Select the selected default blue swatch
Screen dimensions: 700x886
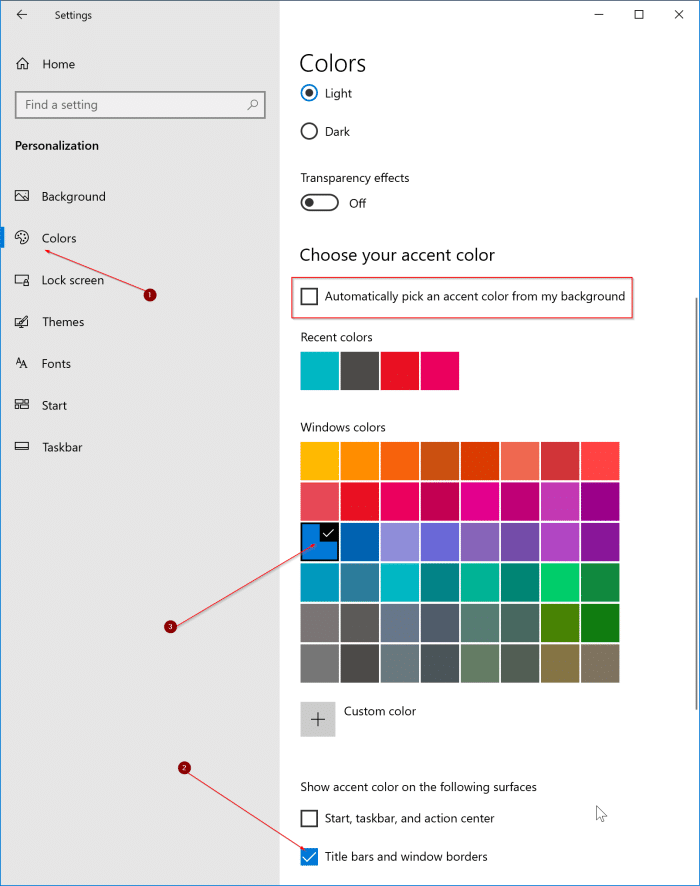tap(320, 542)
